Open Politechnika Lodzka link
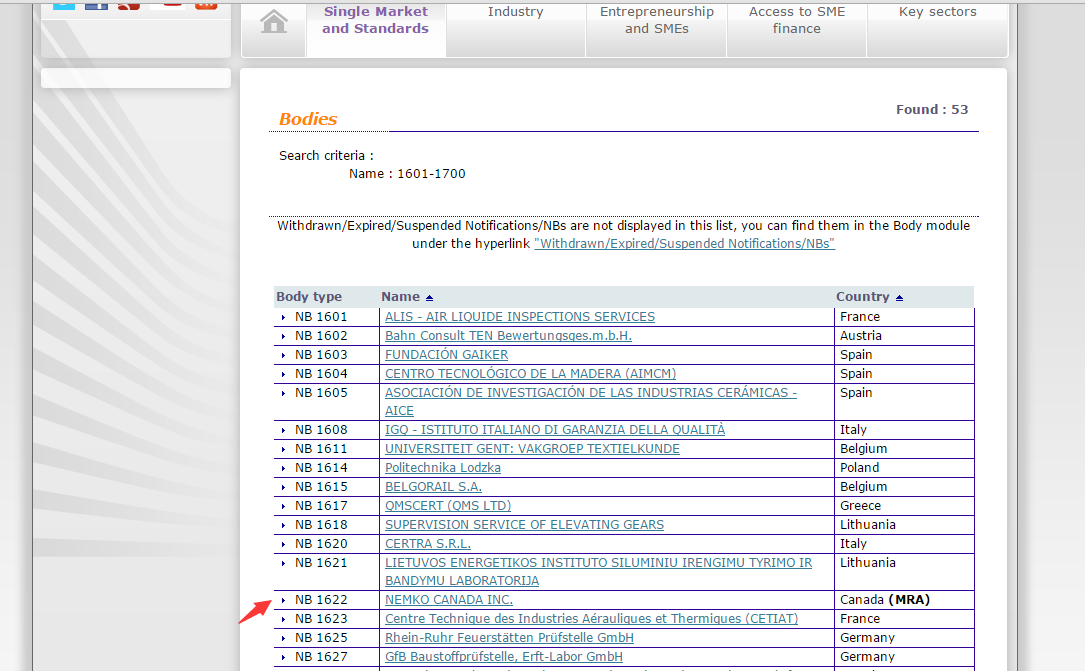The image size is (1085, 671). coord(443,468)
